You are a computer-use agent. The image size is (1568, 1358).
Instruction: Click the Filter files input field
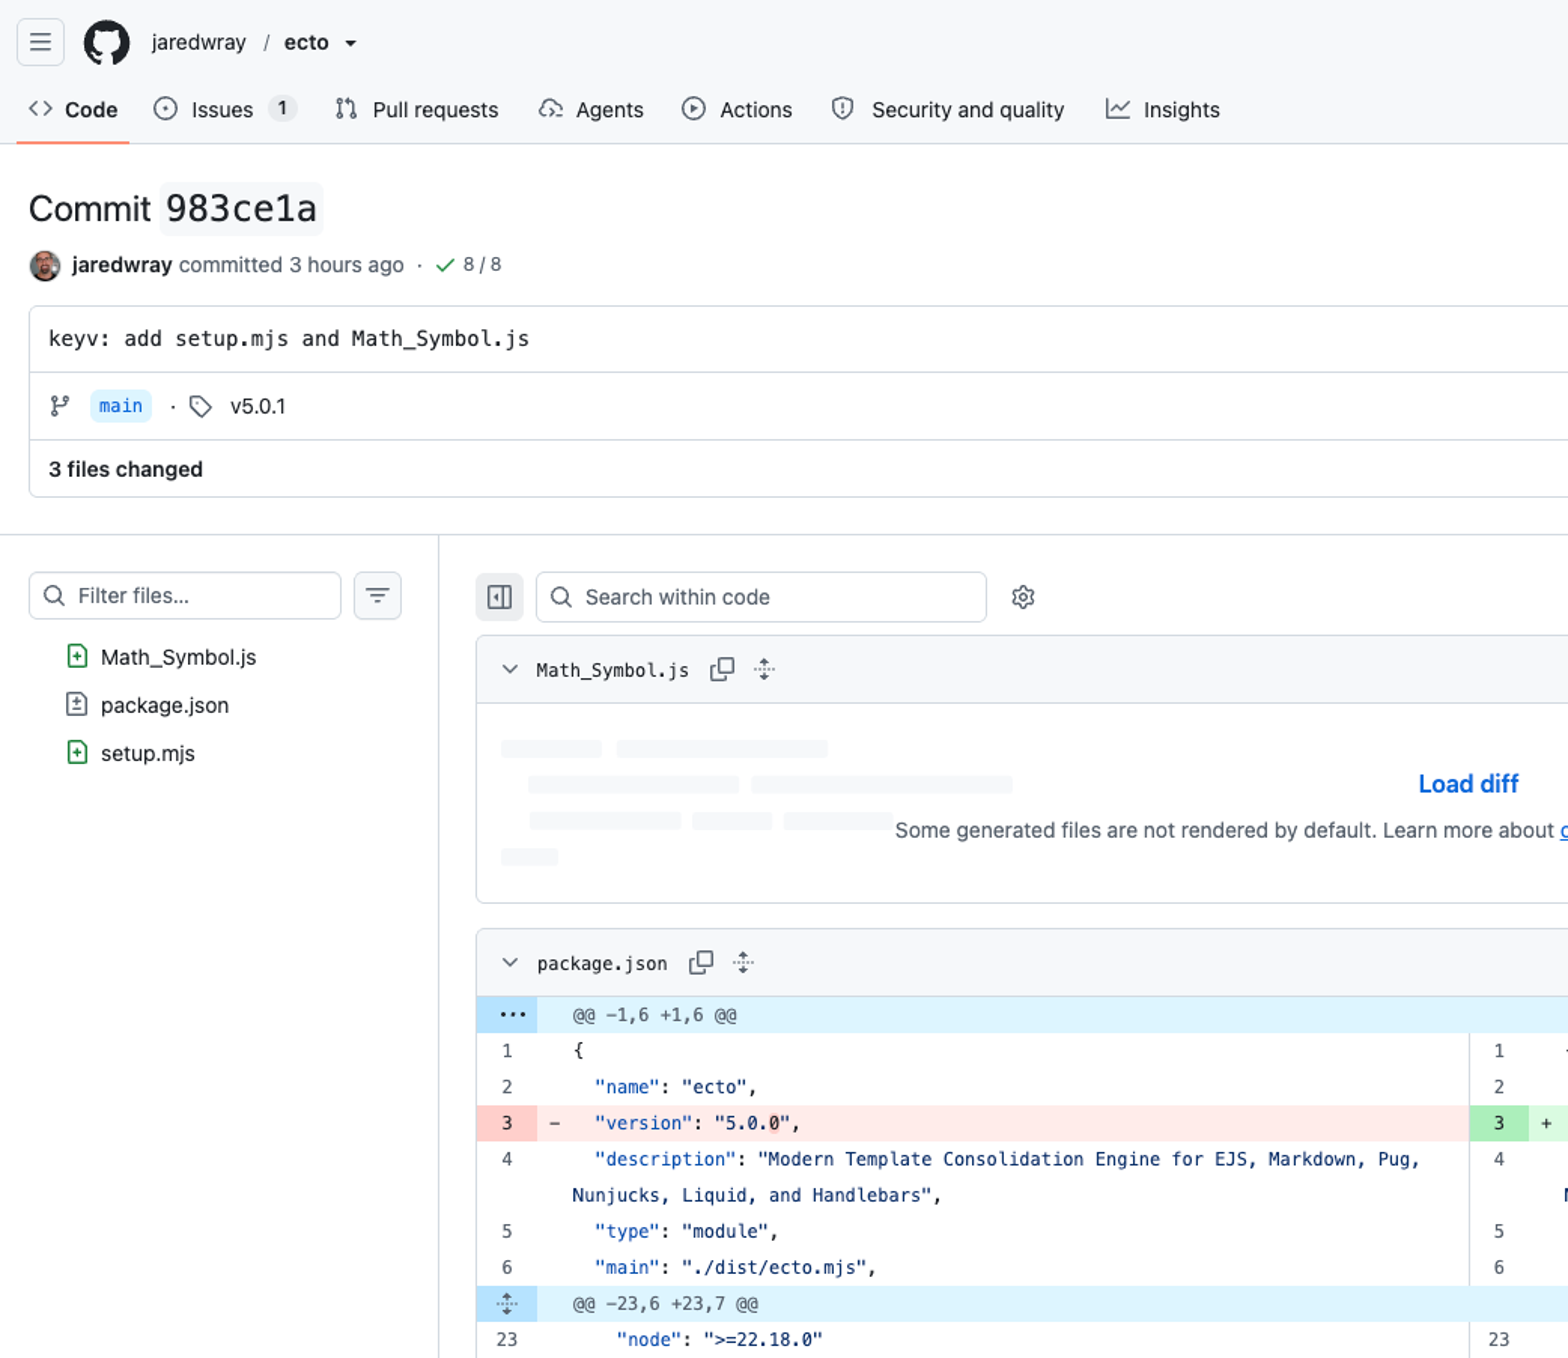coord(185,596)
